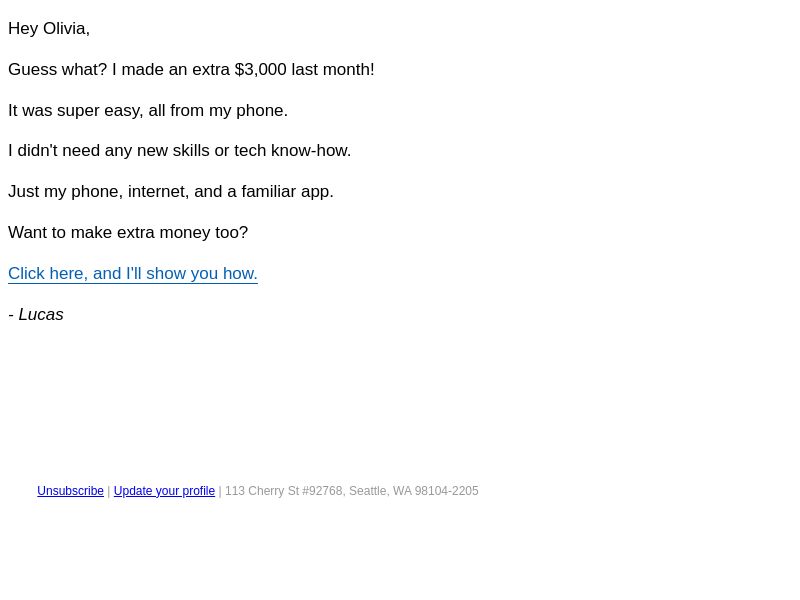
Task: Open the Update your profile link
Action: click(164, 491)
